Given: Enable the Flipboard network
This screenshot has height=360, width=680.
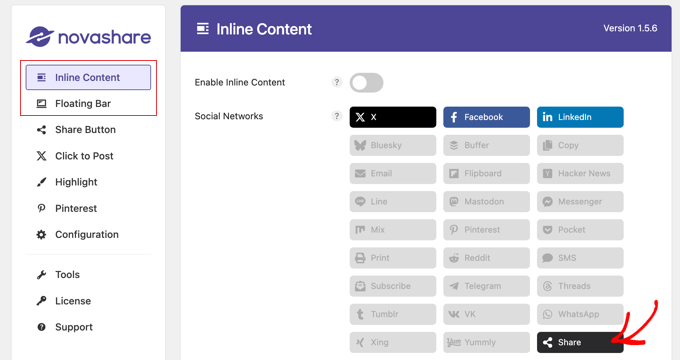Looking at the screenshot, I should pyautogui.click(x=487, y=173).
